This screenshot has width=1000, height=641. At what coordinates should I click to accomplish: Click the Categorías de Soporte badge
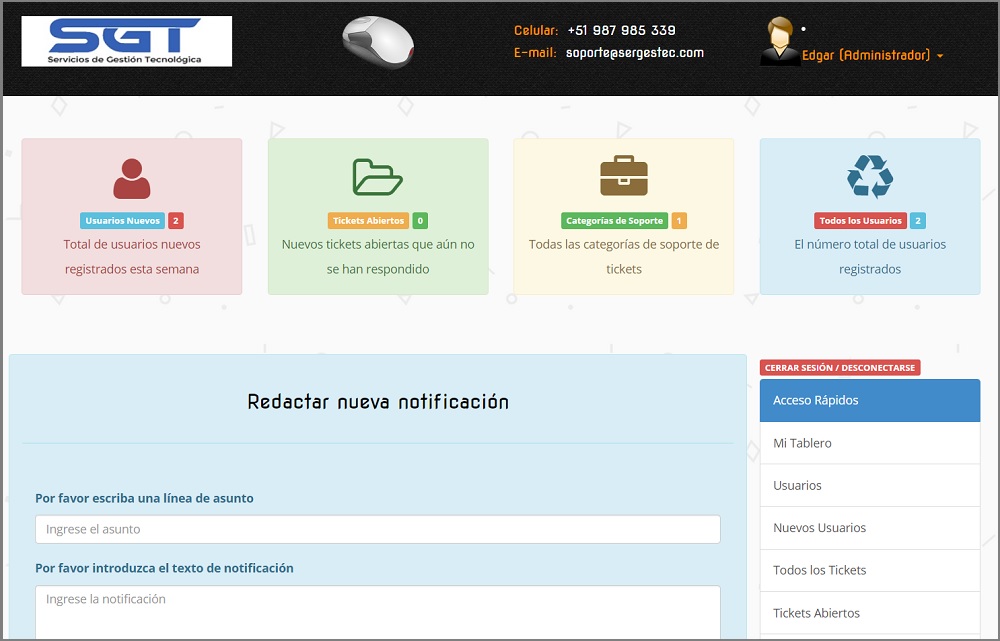614,221
